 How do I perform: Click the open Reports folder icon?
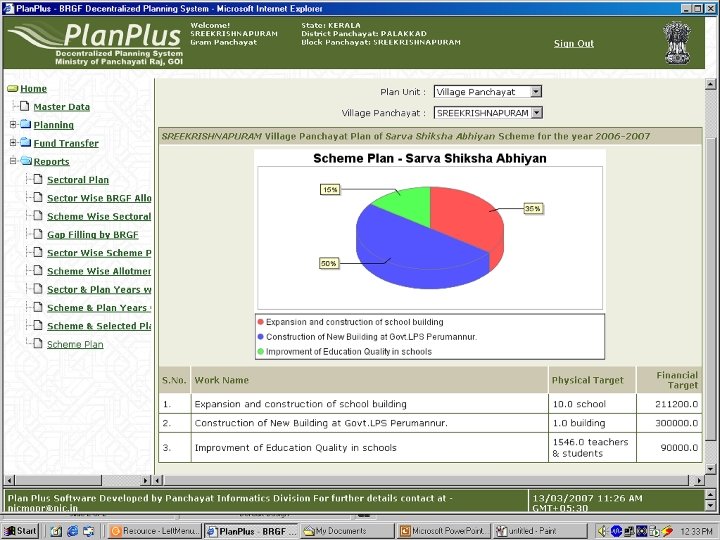(26, 161)
